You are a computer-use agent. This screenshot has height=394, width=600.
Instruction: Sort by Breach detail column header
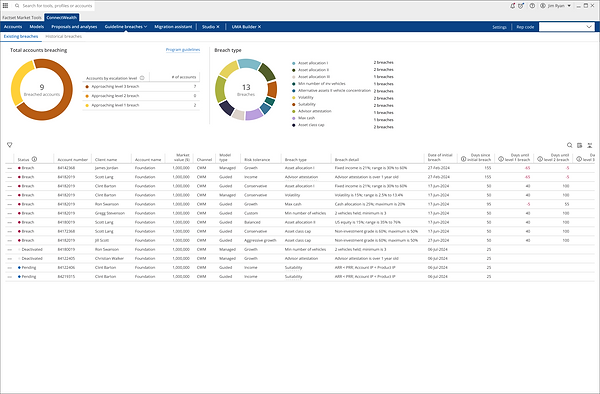tap(347, 160)
